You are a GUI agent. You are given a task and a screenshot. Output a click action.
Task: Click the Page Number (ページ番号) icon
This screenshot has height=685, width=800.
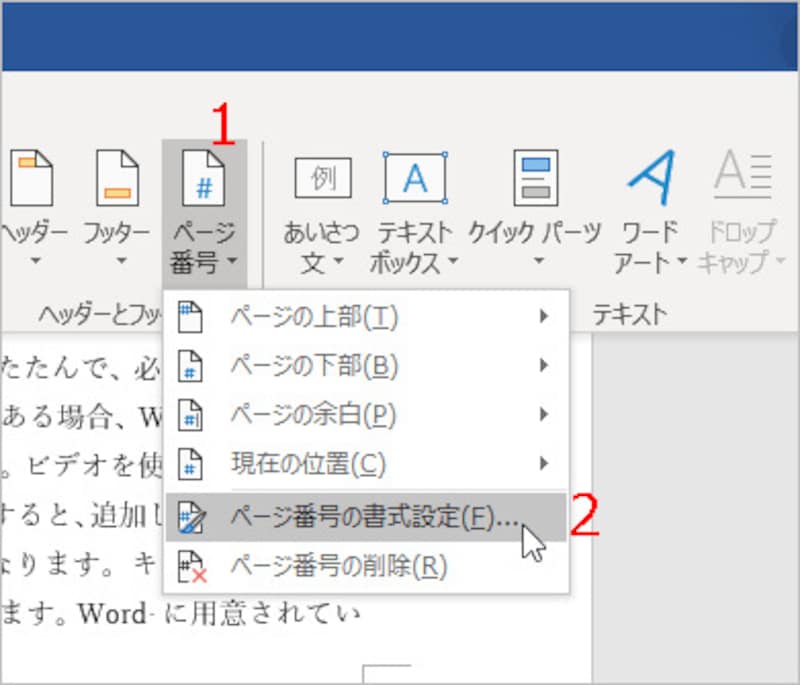coord(203,180)
